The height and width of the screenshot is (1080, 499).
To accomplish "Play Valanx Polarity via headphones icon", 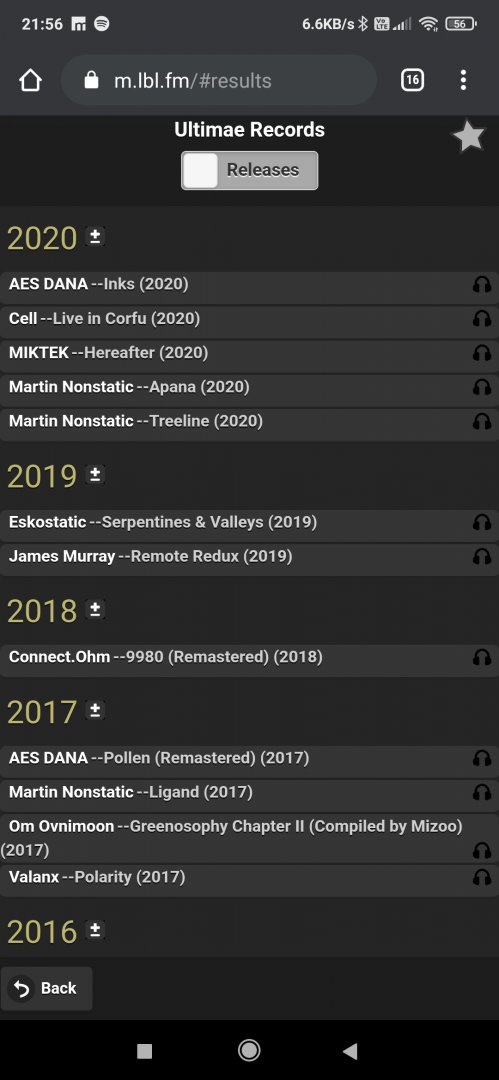I will (482, 878).
